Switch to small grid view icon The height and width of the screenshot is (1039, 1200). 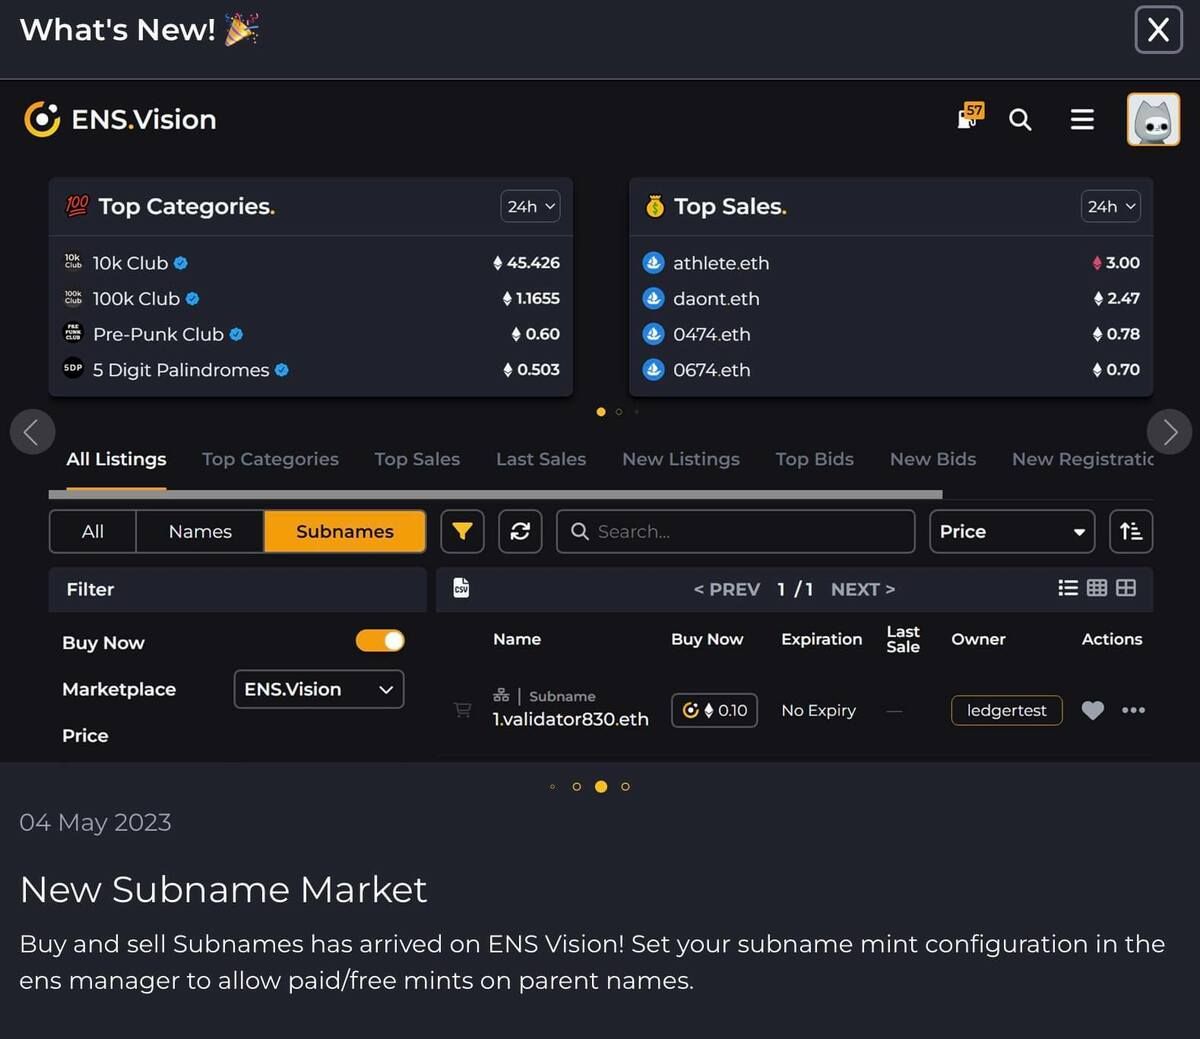pos(1097,588)
